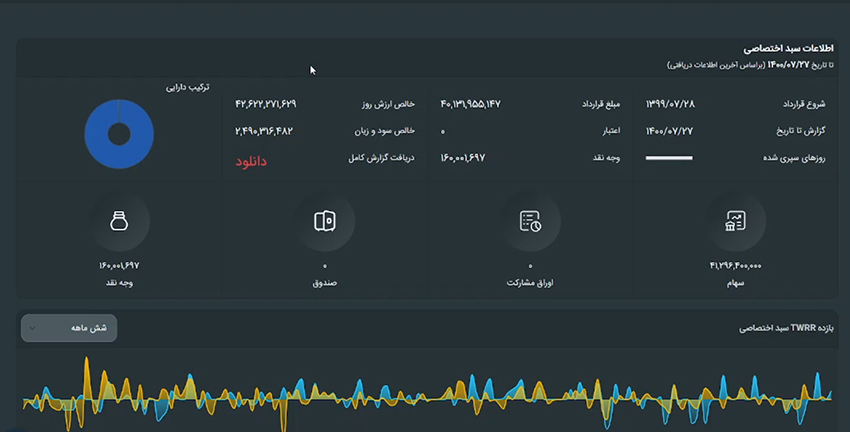850x432 pixels.
Task: Click the cash (وجه نقد) jar icon
Action: coord(118,222)
